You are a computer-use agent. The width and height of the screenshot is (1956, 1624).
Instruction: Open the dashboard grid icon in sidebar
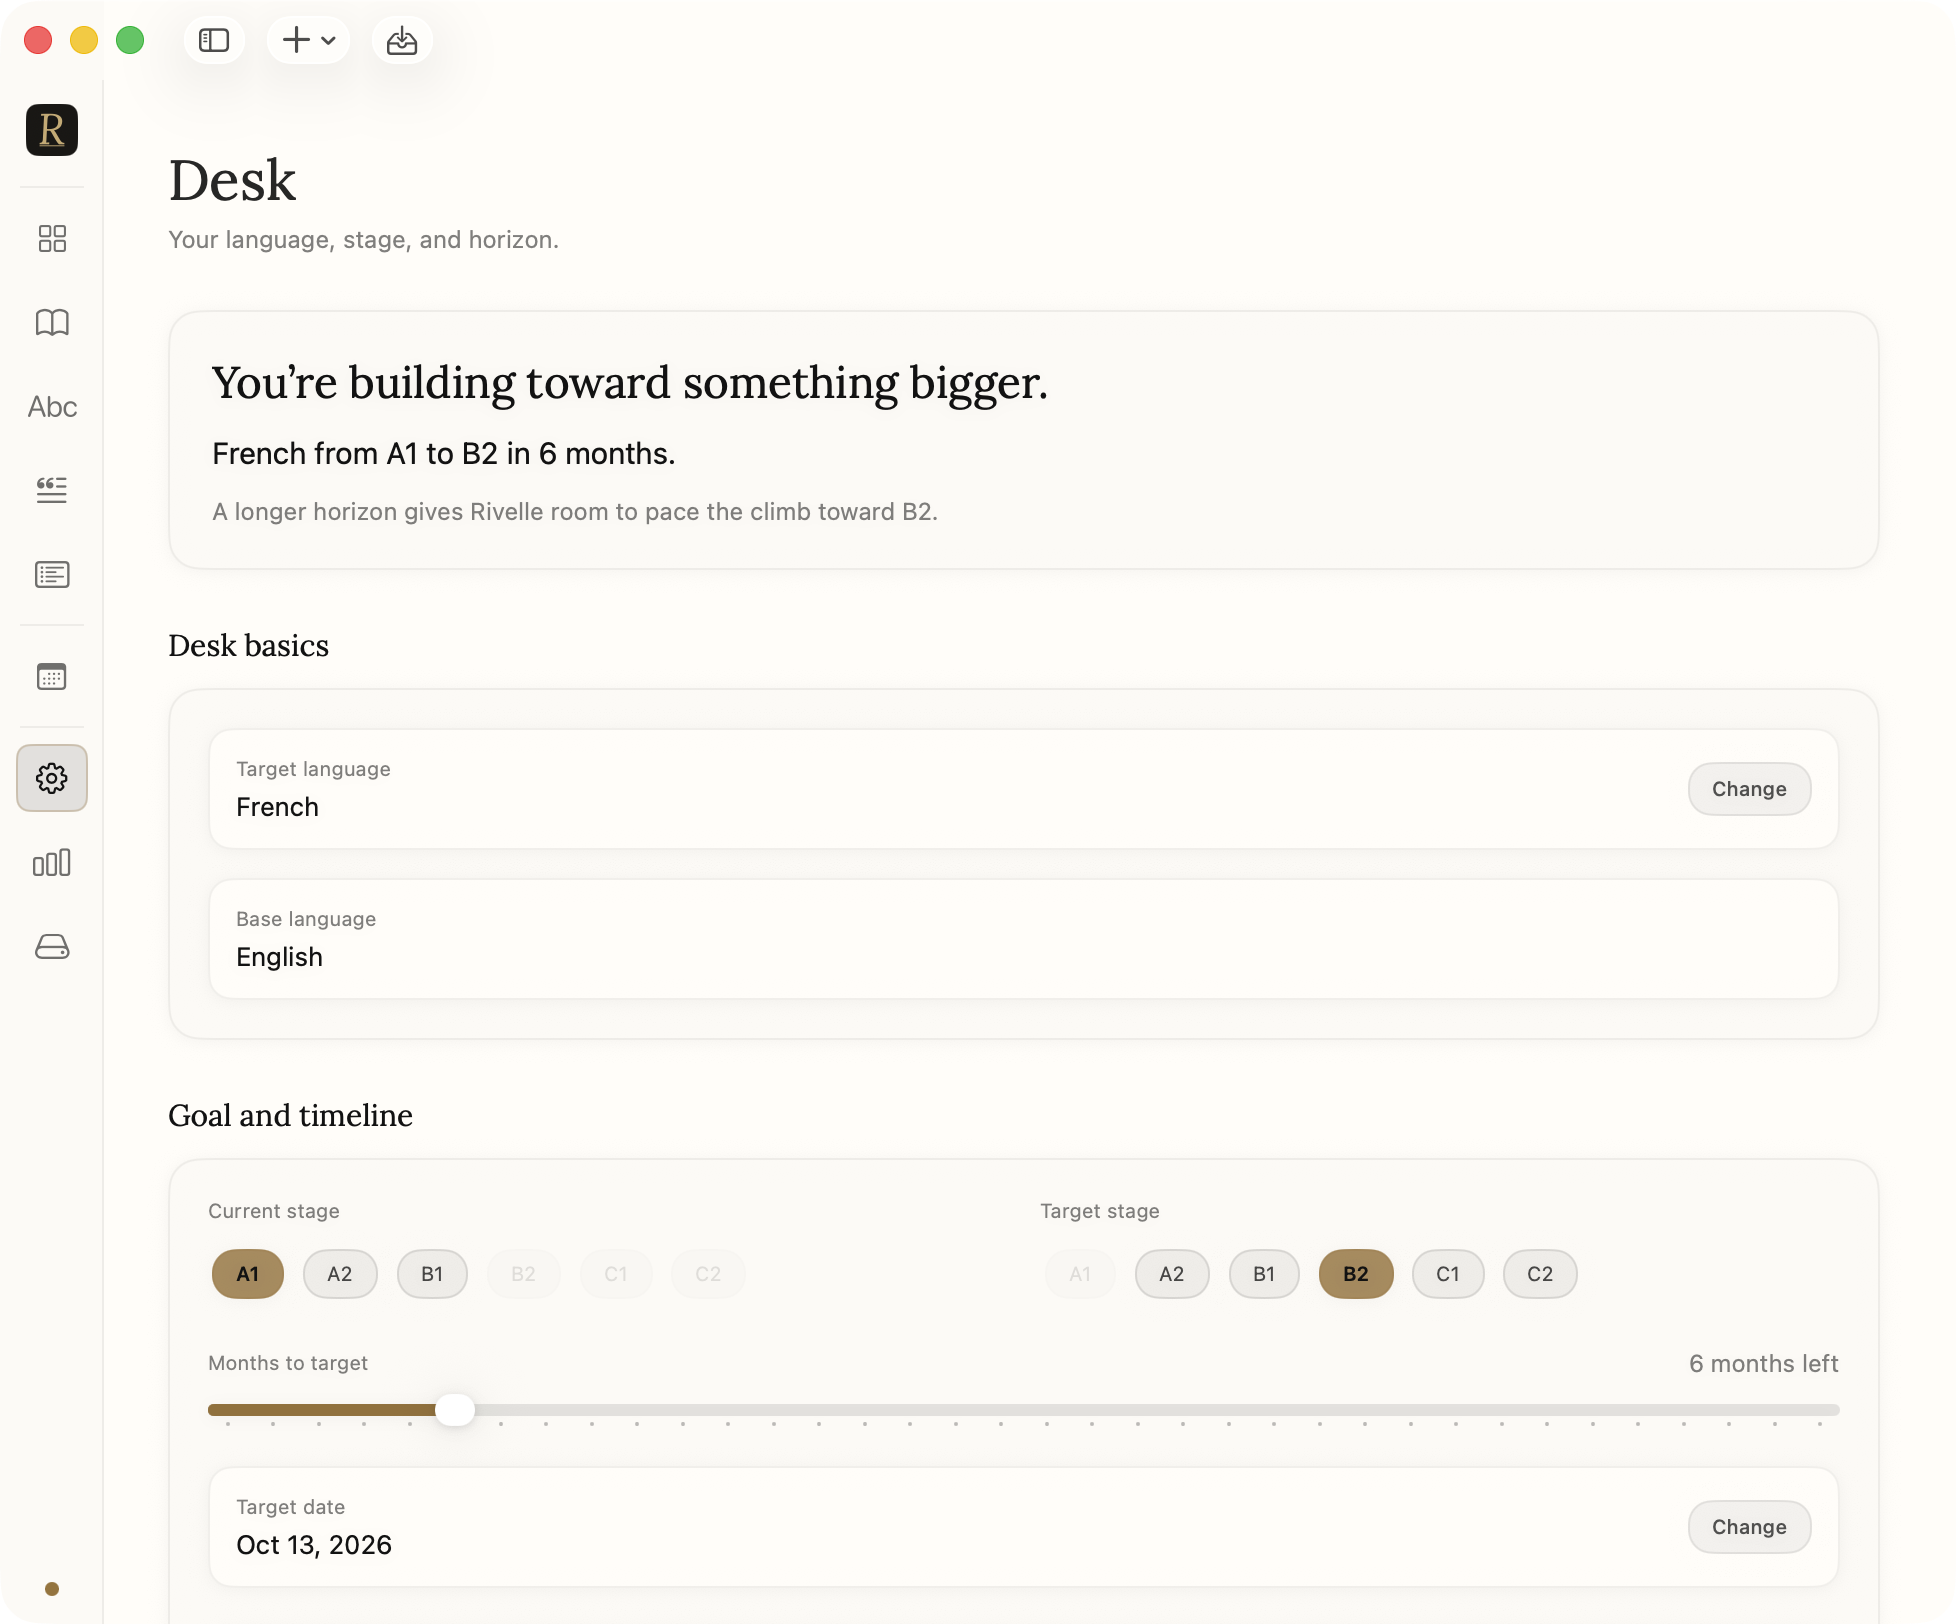pyautogui.click(x=52, y=238)
